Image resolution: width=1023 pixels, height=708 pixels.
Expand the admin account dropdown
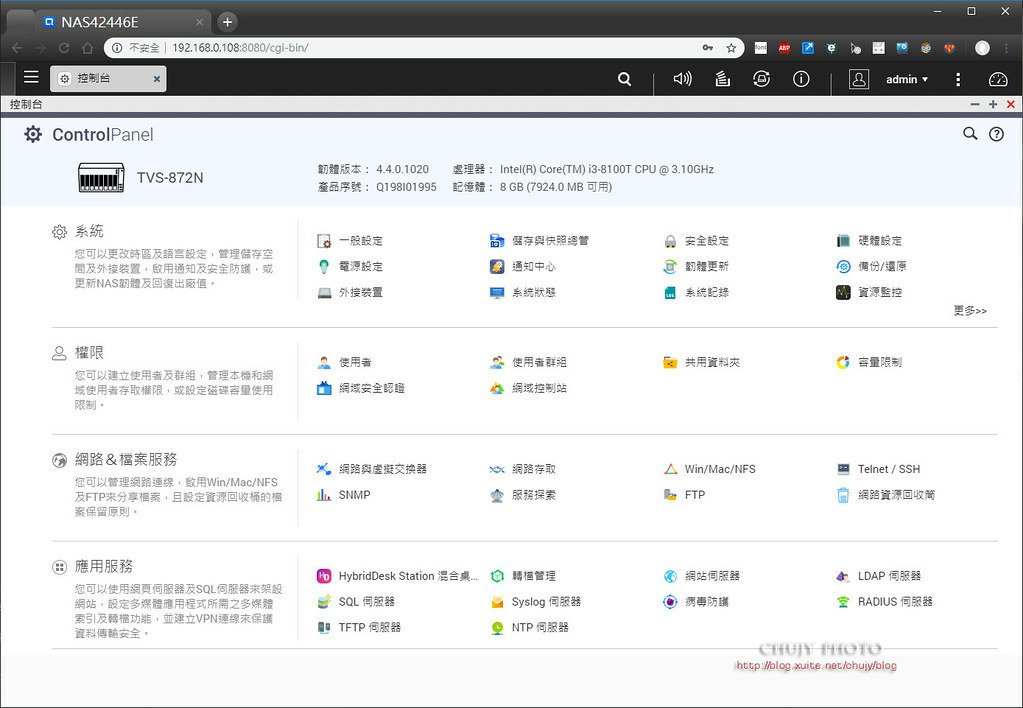click(x=907, y=79)
